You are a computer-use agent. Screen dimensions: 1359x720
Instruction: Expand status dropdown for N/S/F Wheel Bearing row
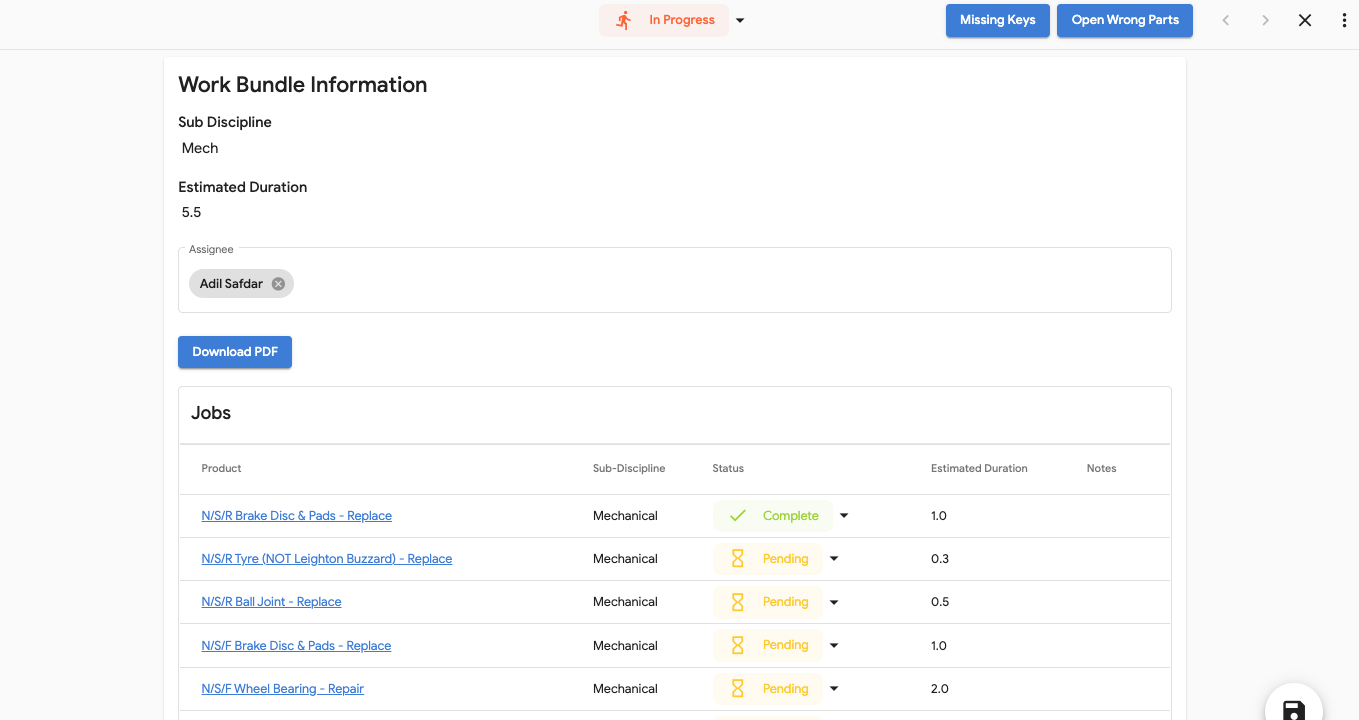click(834, 689)
